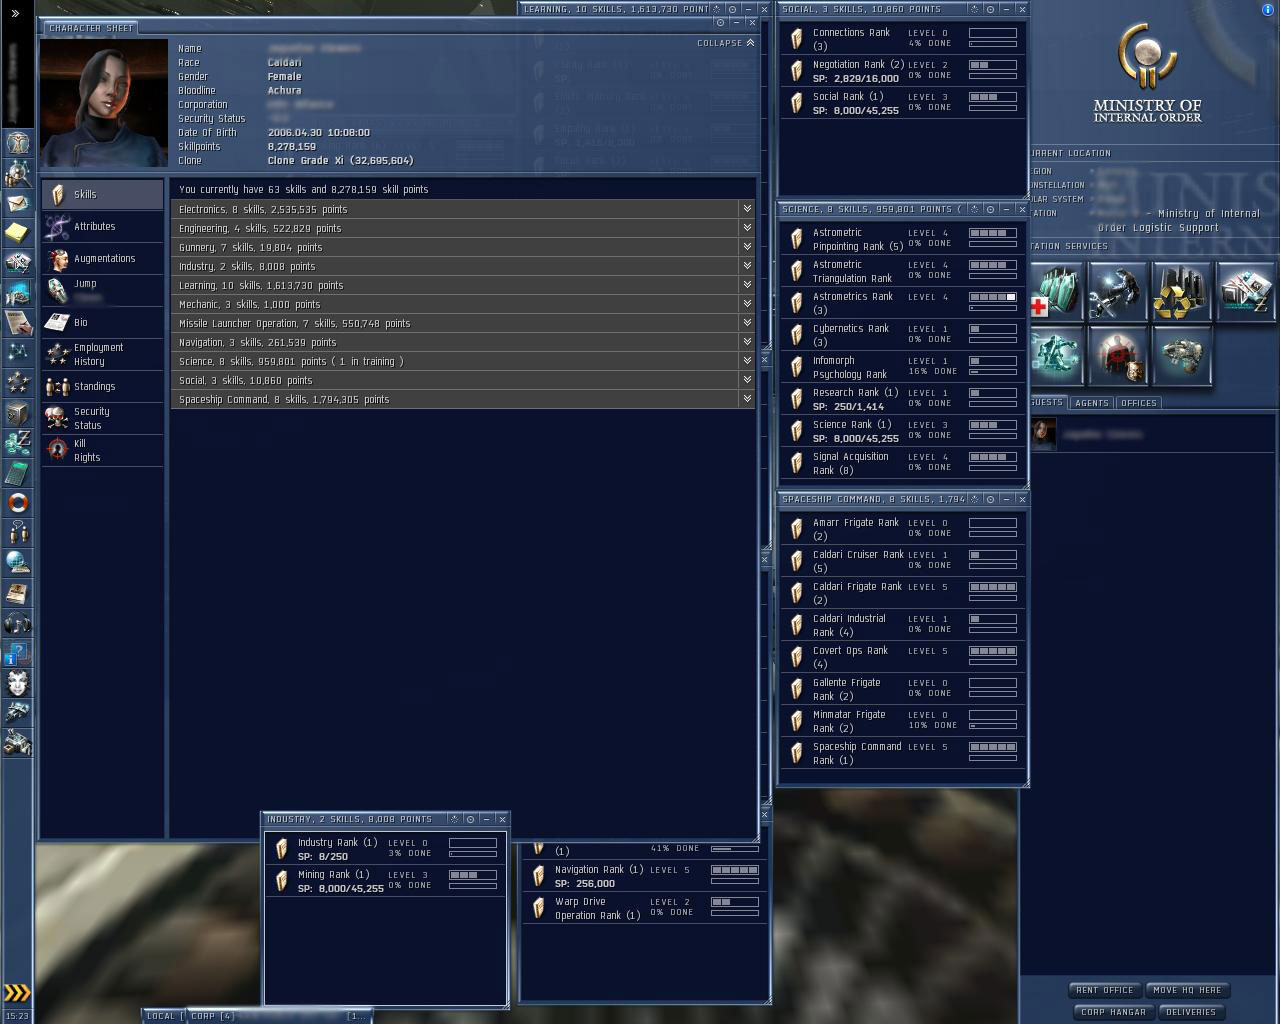The width and height of the screenshot is (1280, 1024).
Task: Click the Astrometrics level 4 progress bar
Action: coord(993,297)
